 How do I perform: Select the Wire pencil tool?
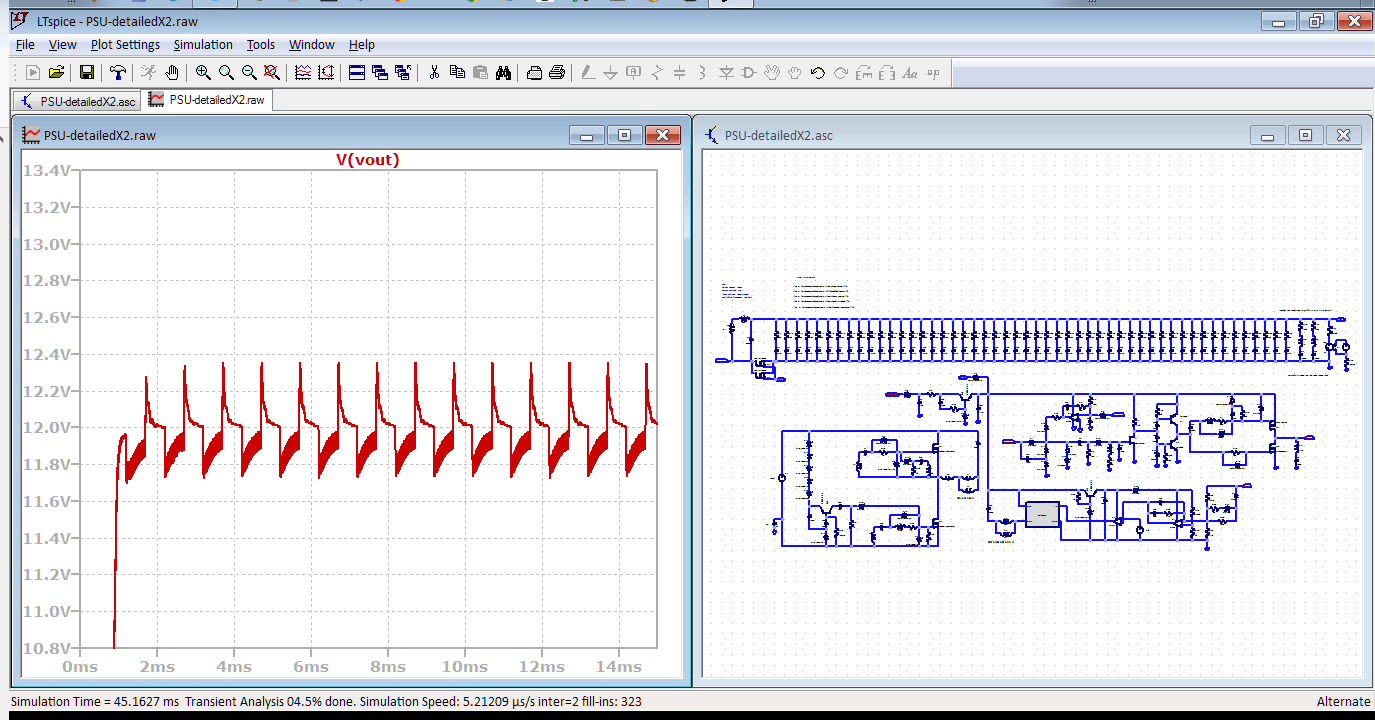587,72
